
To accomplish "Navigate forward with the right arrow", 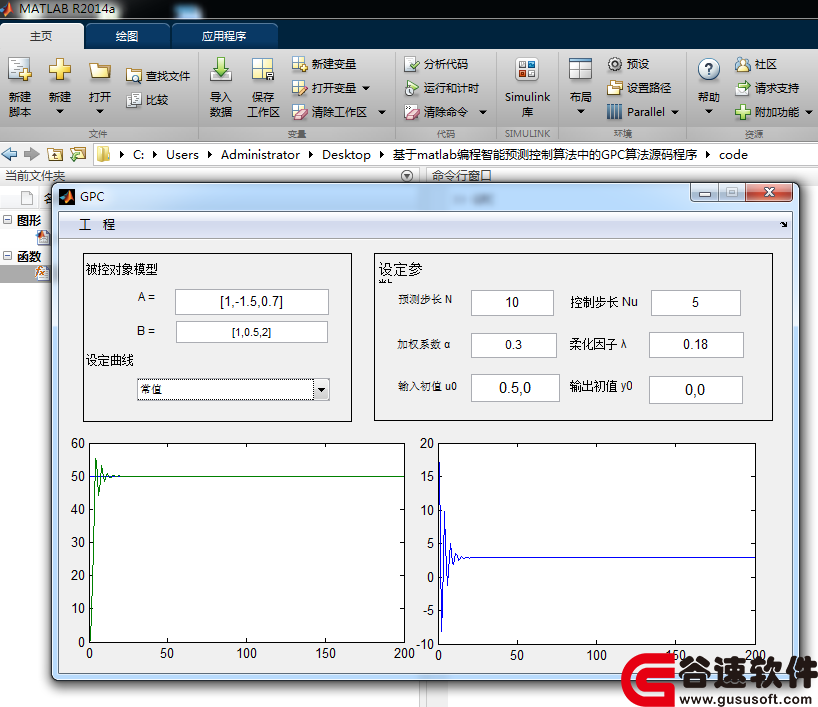I will click(x=32, y=154).
